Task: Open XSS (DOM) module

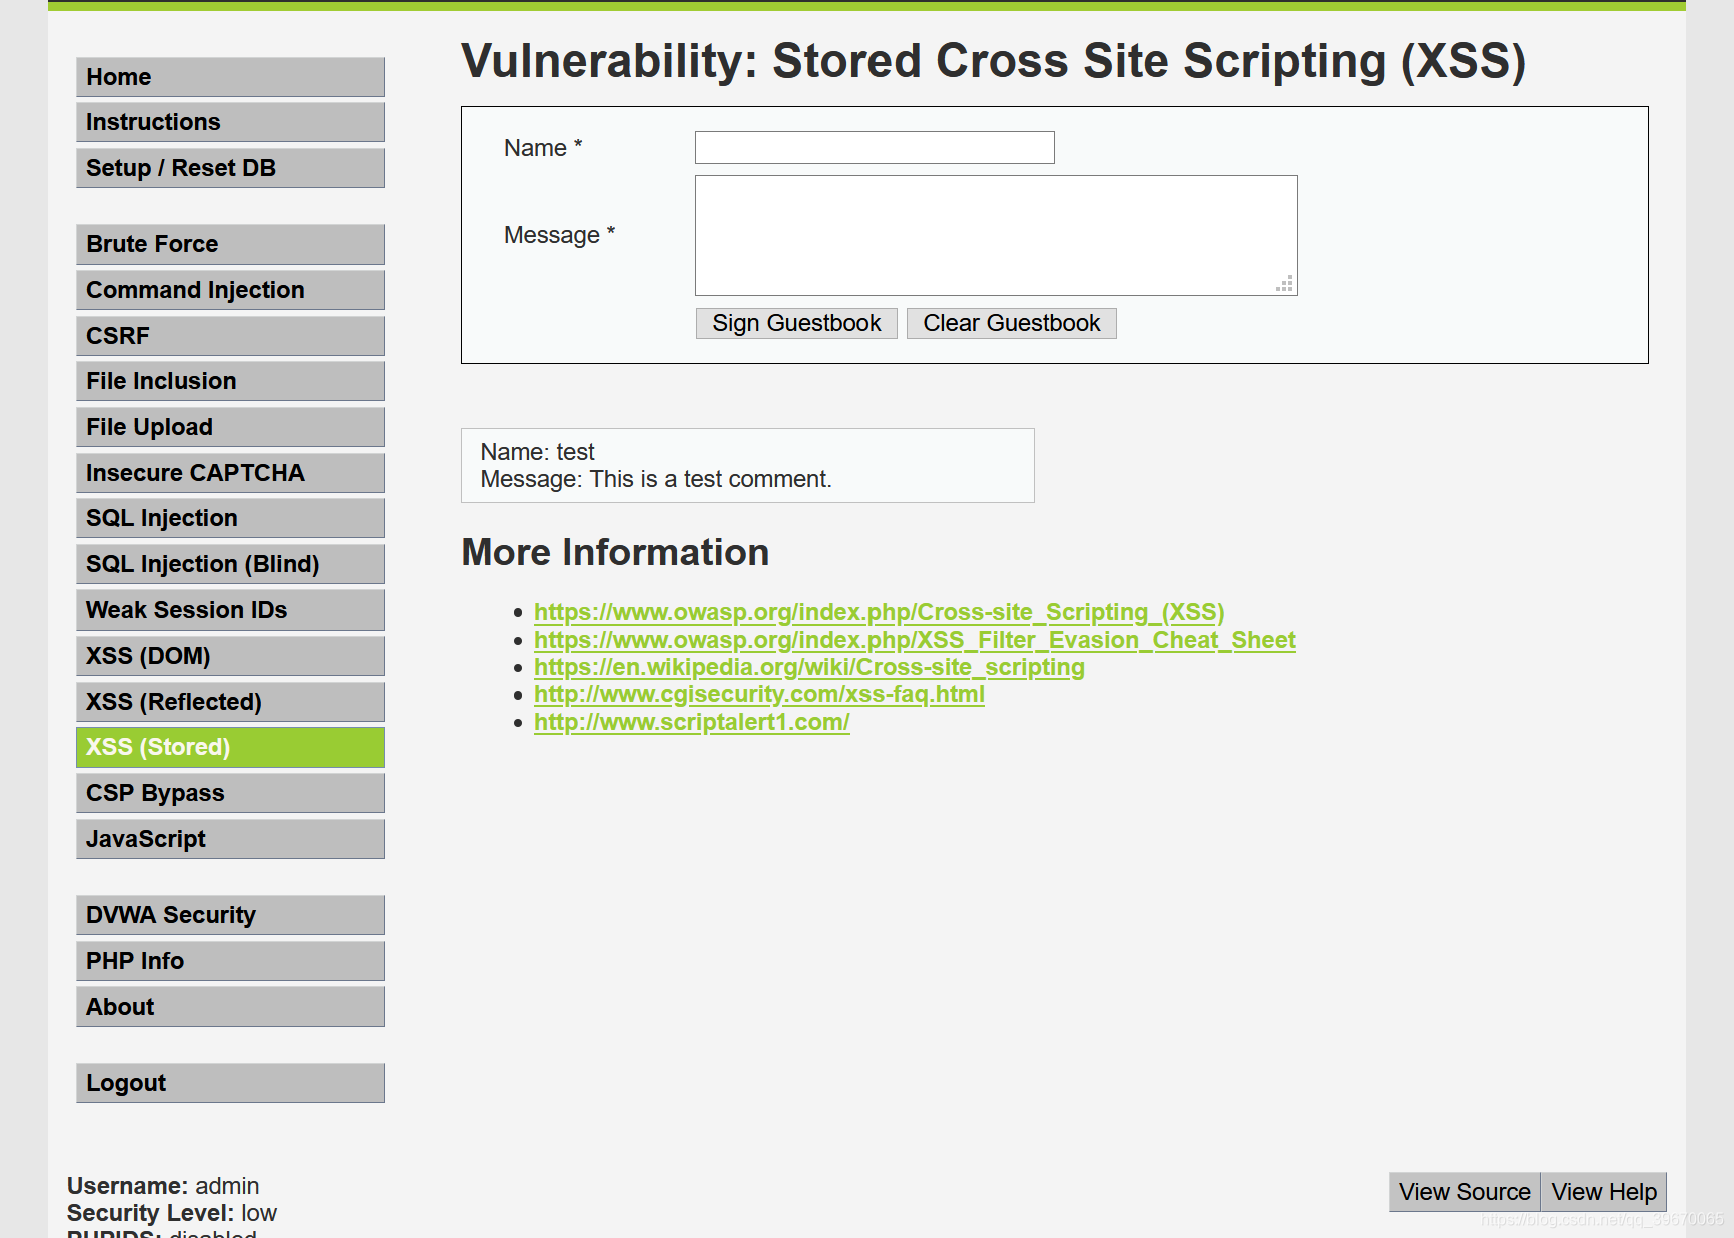Action: tap(230, 656)
